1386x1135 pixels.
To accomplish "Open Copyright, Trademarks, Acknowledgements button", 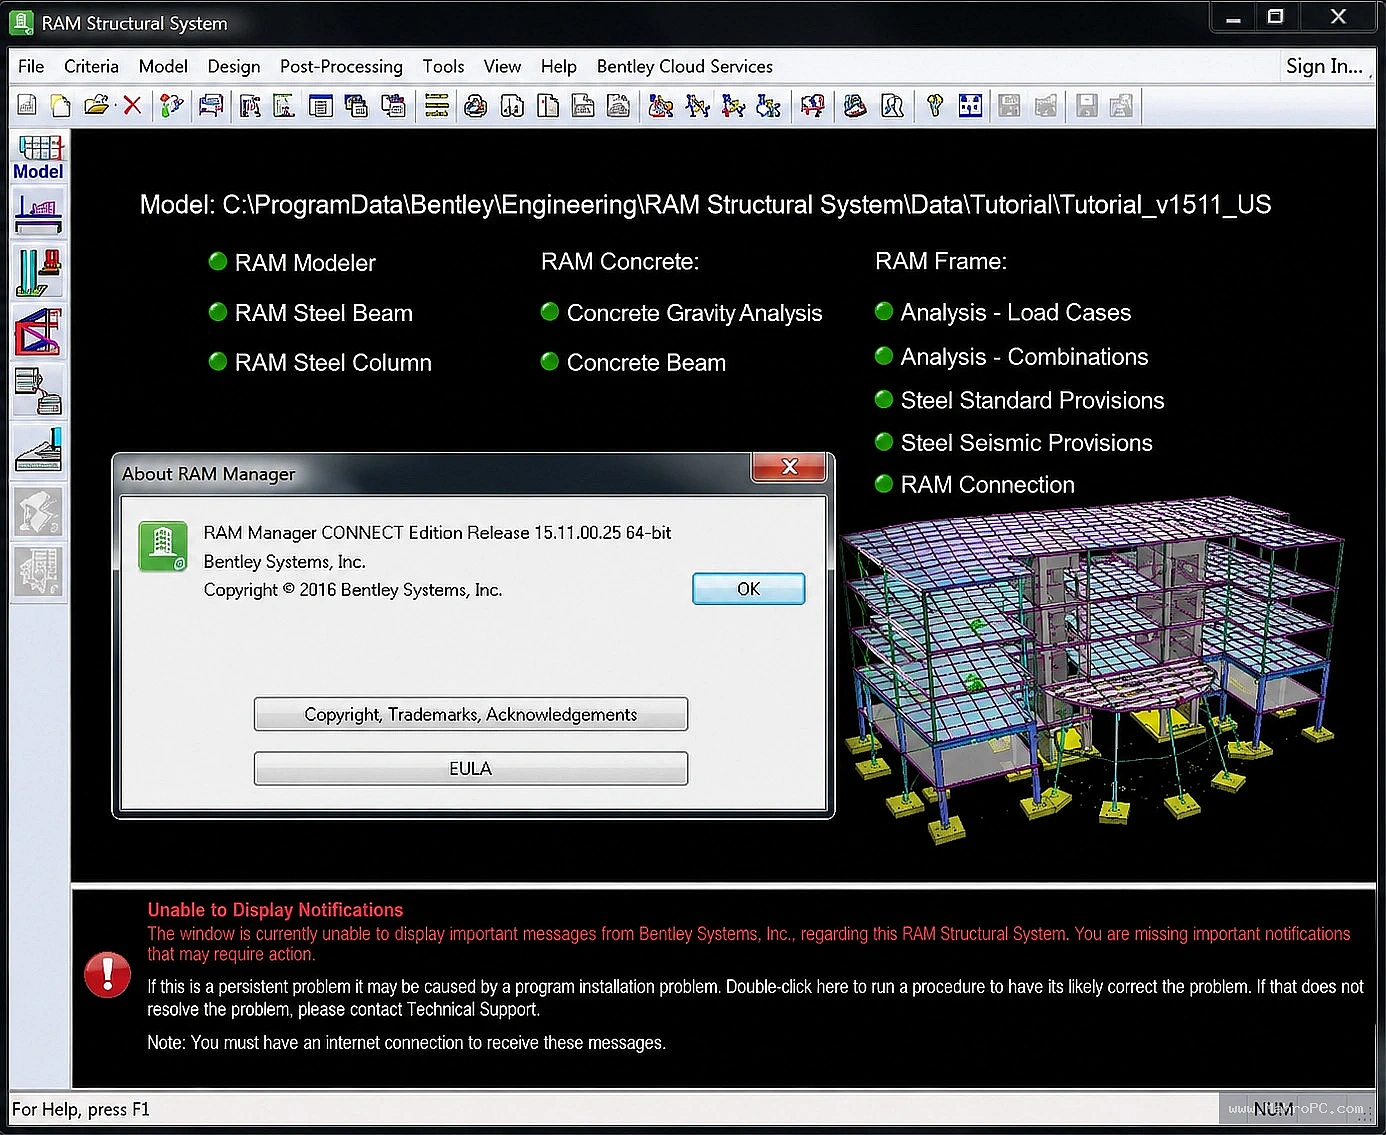I will (471, 714).
